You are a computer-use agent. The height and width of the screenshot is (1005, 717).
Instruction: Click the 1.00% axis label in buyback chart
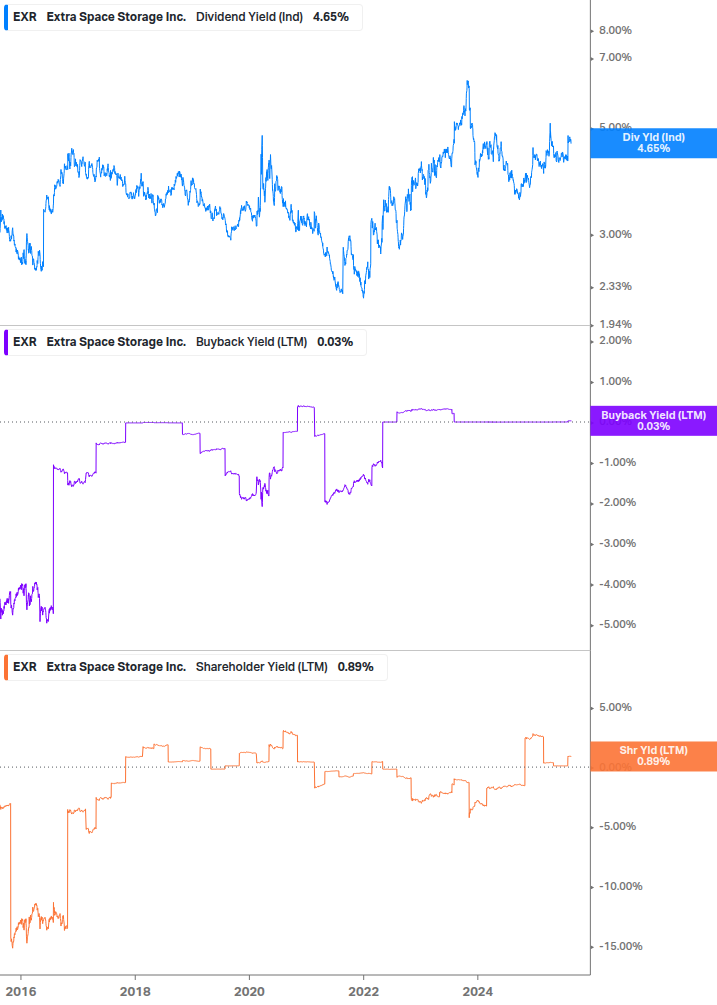tap(615, 381)
